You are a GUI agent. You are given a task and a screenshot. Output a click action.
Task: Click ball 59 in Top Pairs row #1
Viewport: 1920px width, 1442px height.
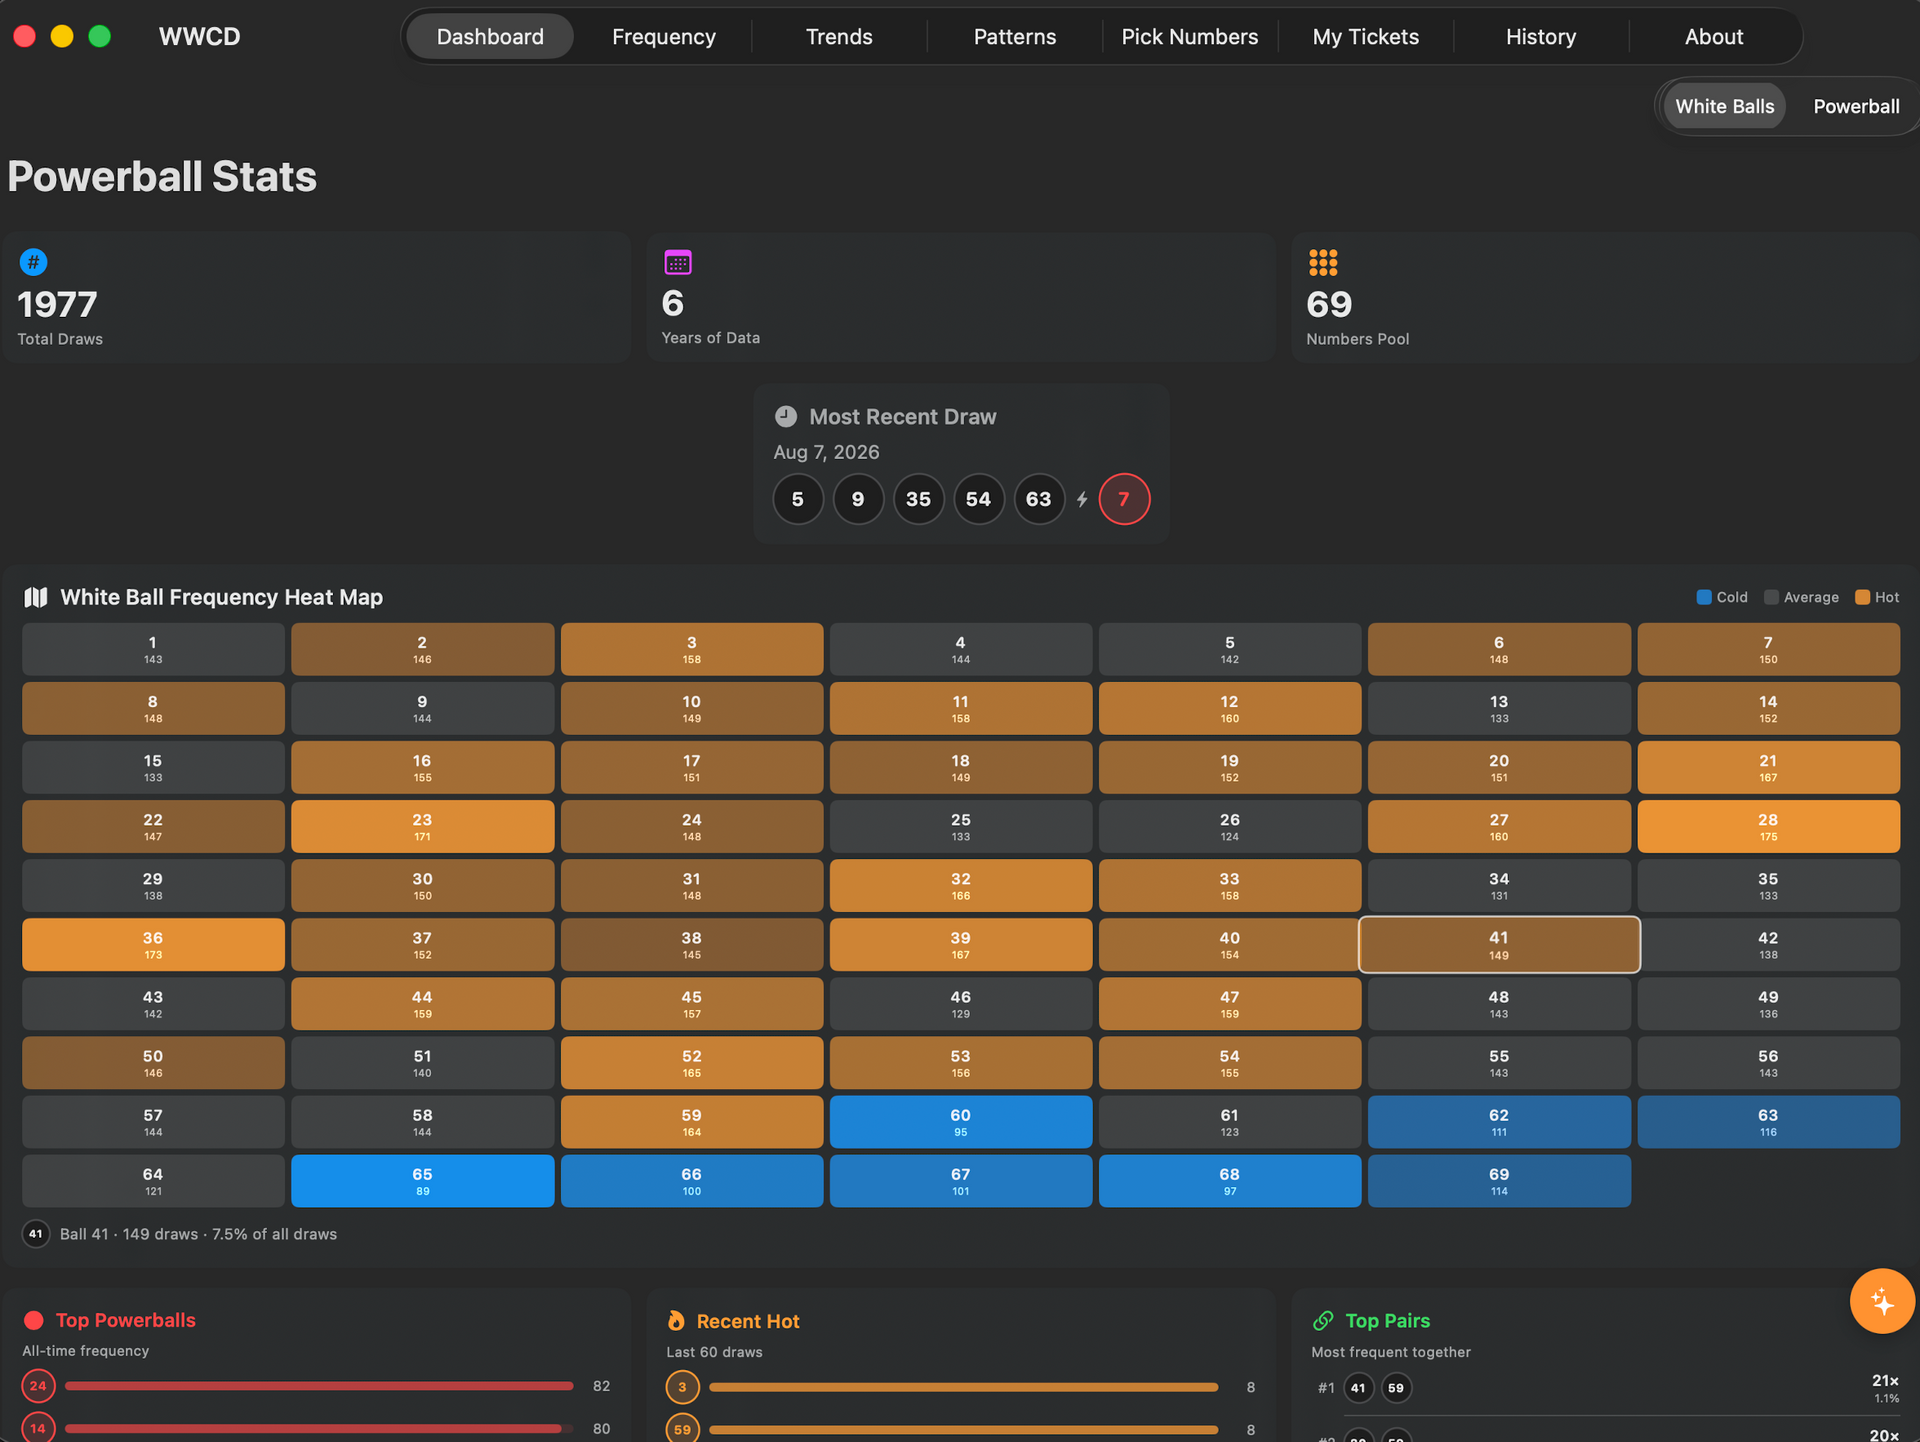1396,1388
